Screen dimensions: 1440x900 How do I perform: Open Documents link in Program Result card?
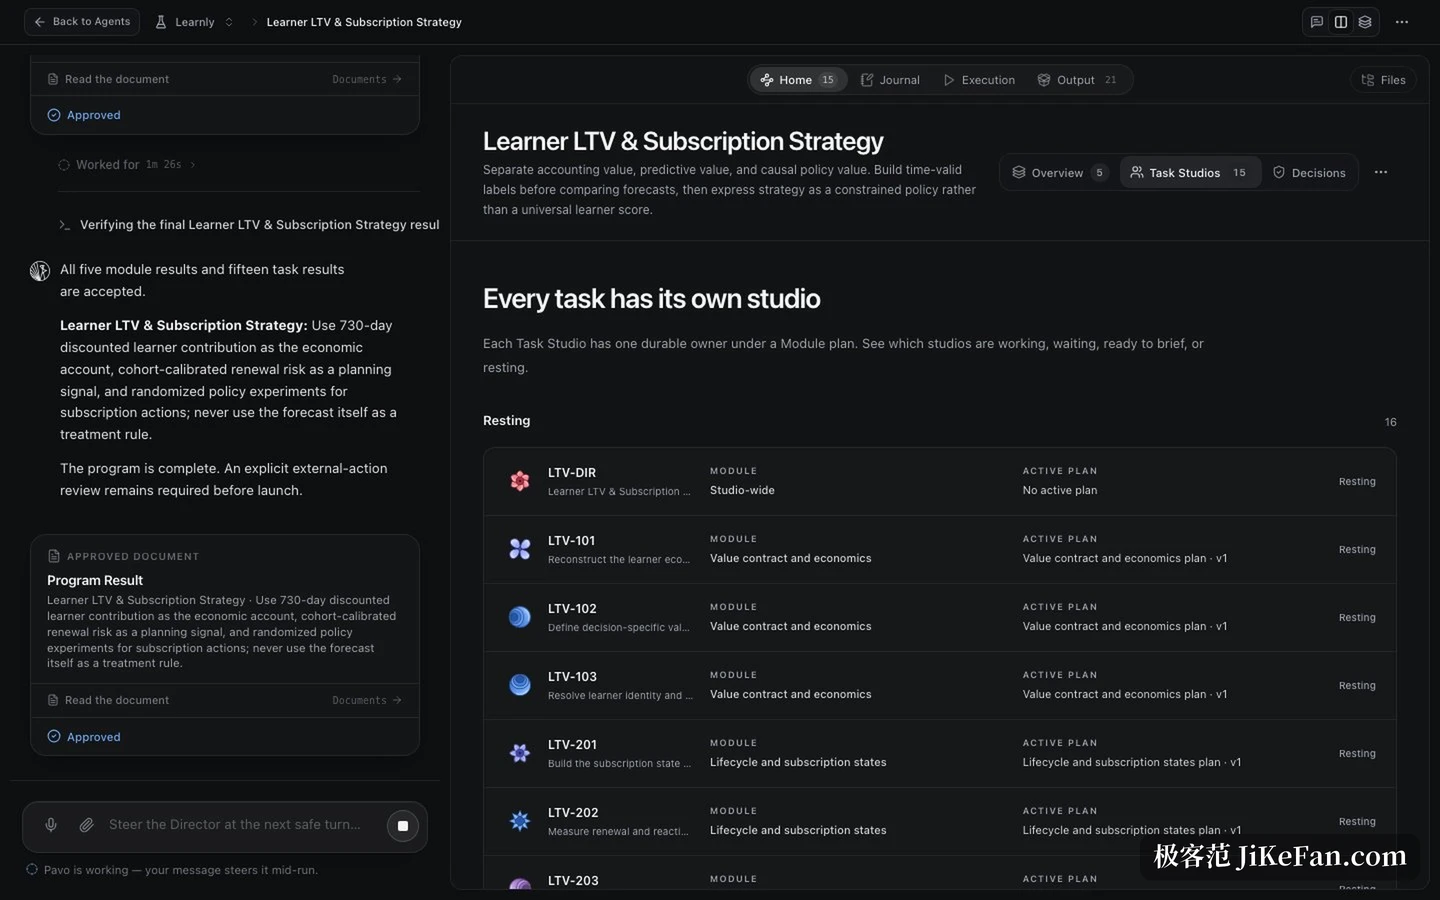click(367, 701)
